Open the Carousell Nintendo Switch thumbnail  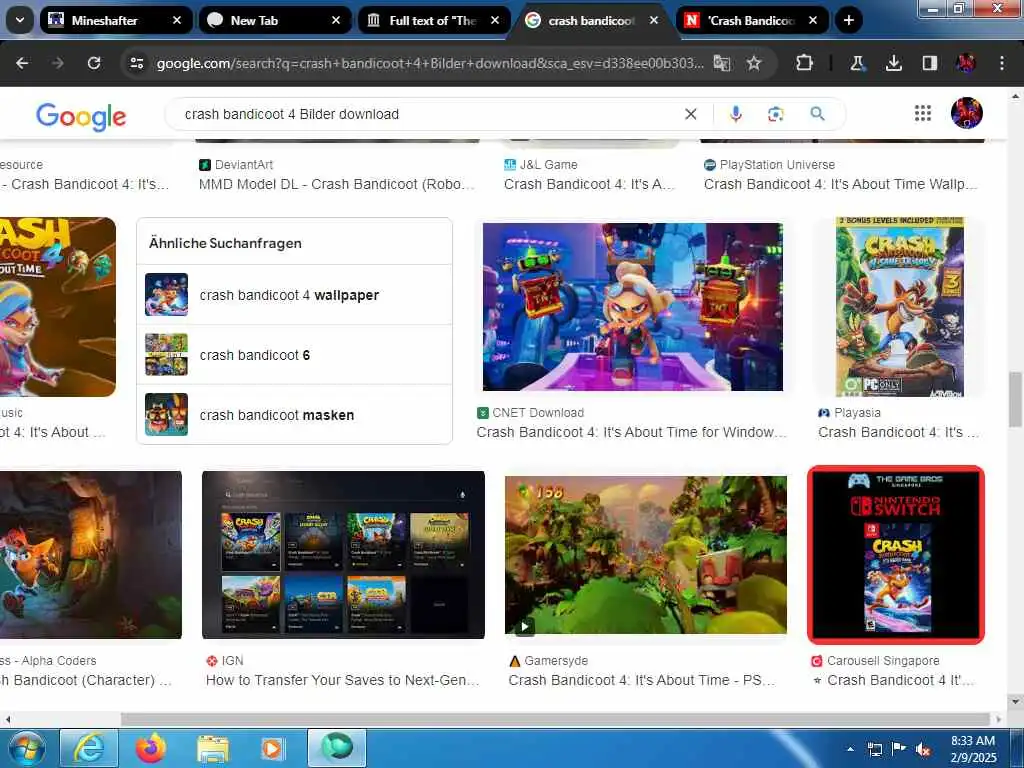pyautogui.click(x=895, y=554)
